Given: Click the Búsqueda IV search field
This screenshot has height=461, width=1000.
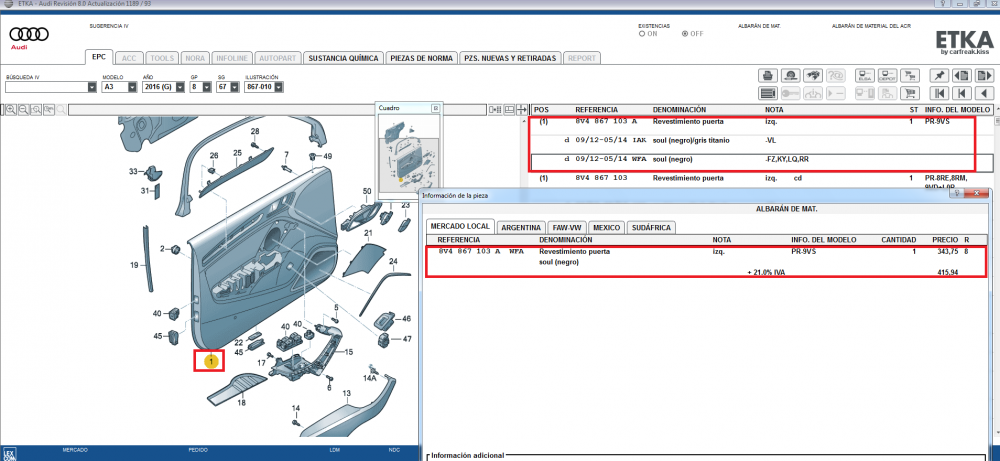Looking at the screenshot, I should 48,87.
